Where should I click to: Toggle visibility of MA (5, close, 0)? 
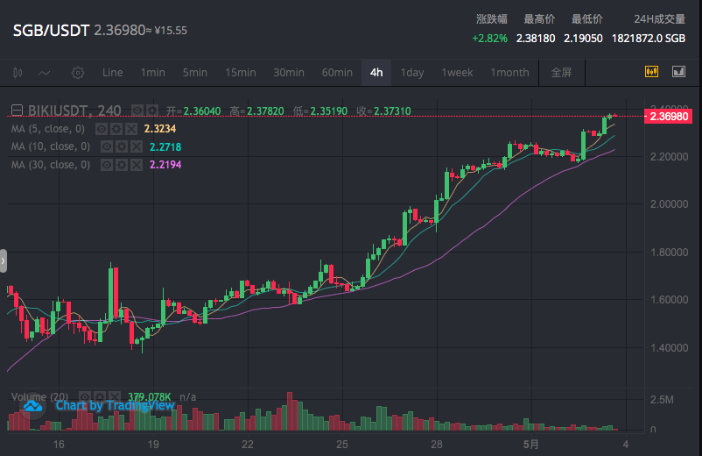(101, 129)
